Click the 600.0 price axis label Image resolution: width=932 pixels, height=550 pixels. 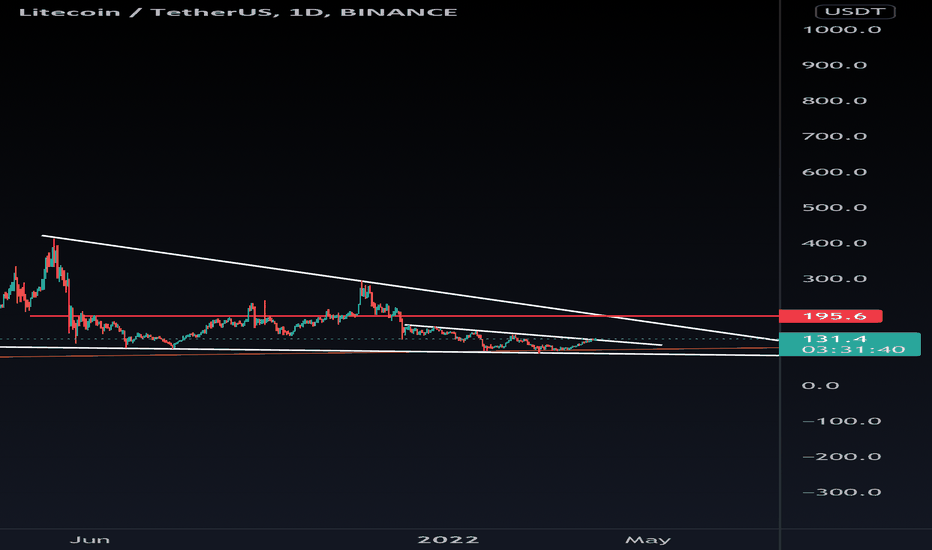tap(835, 172)
